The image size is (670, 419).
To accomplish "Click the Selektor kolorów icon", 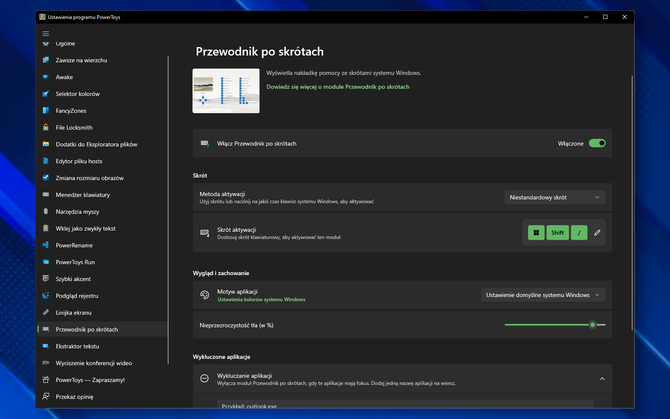I will (x=46, y=94).
